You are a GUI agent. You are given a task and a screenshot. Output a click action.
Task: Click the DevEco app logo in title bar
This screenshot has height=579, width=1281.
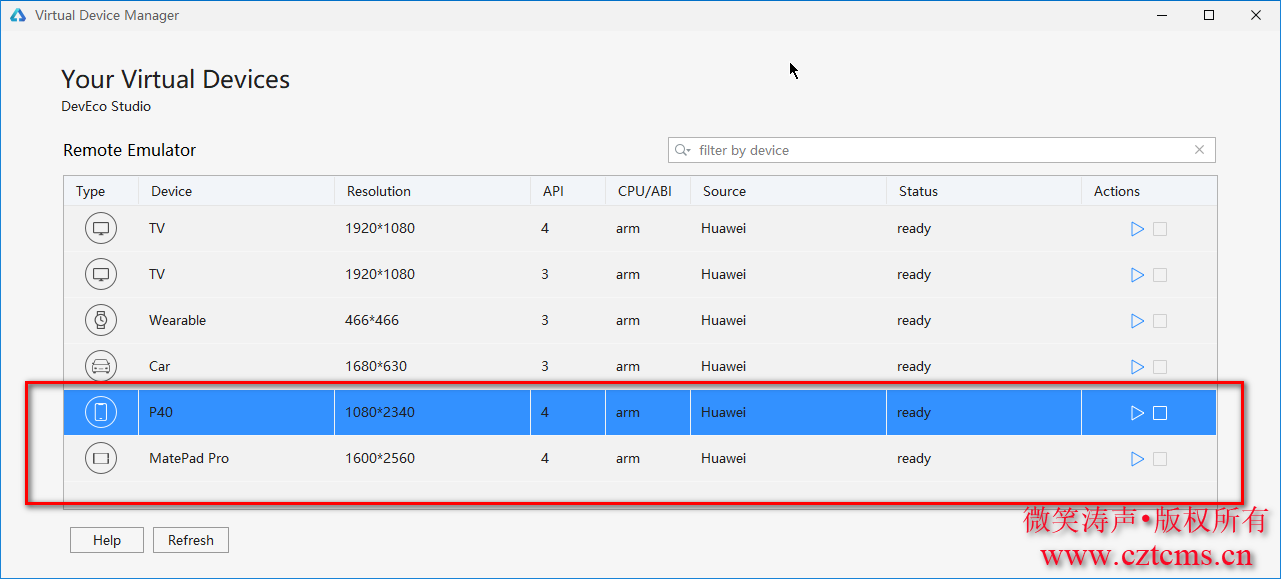tap(17, 15)
